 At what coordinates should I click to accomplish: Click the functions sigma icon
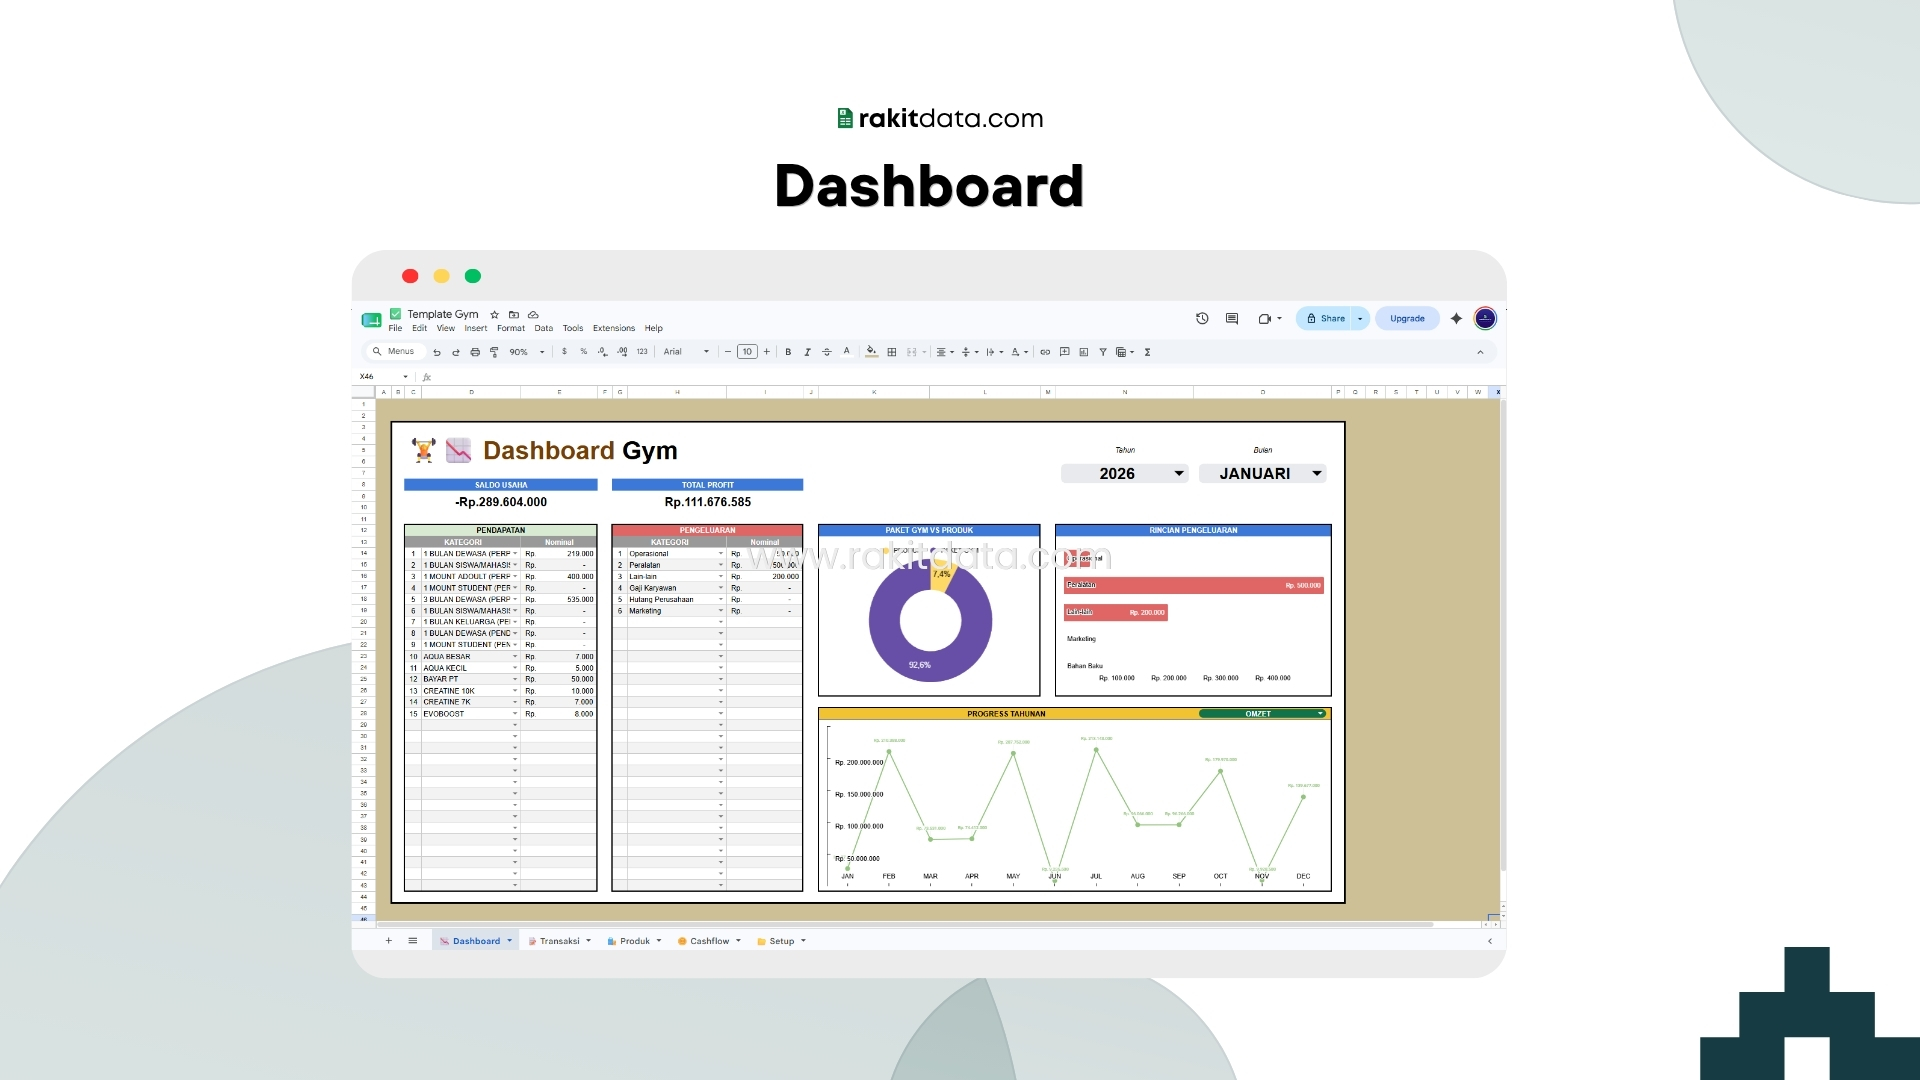tap(1147, 352)
